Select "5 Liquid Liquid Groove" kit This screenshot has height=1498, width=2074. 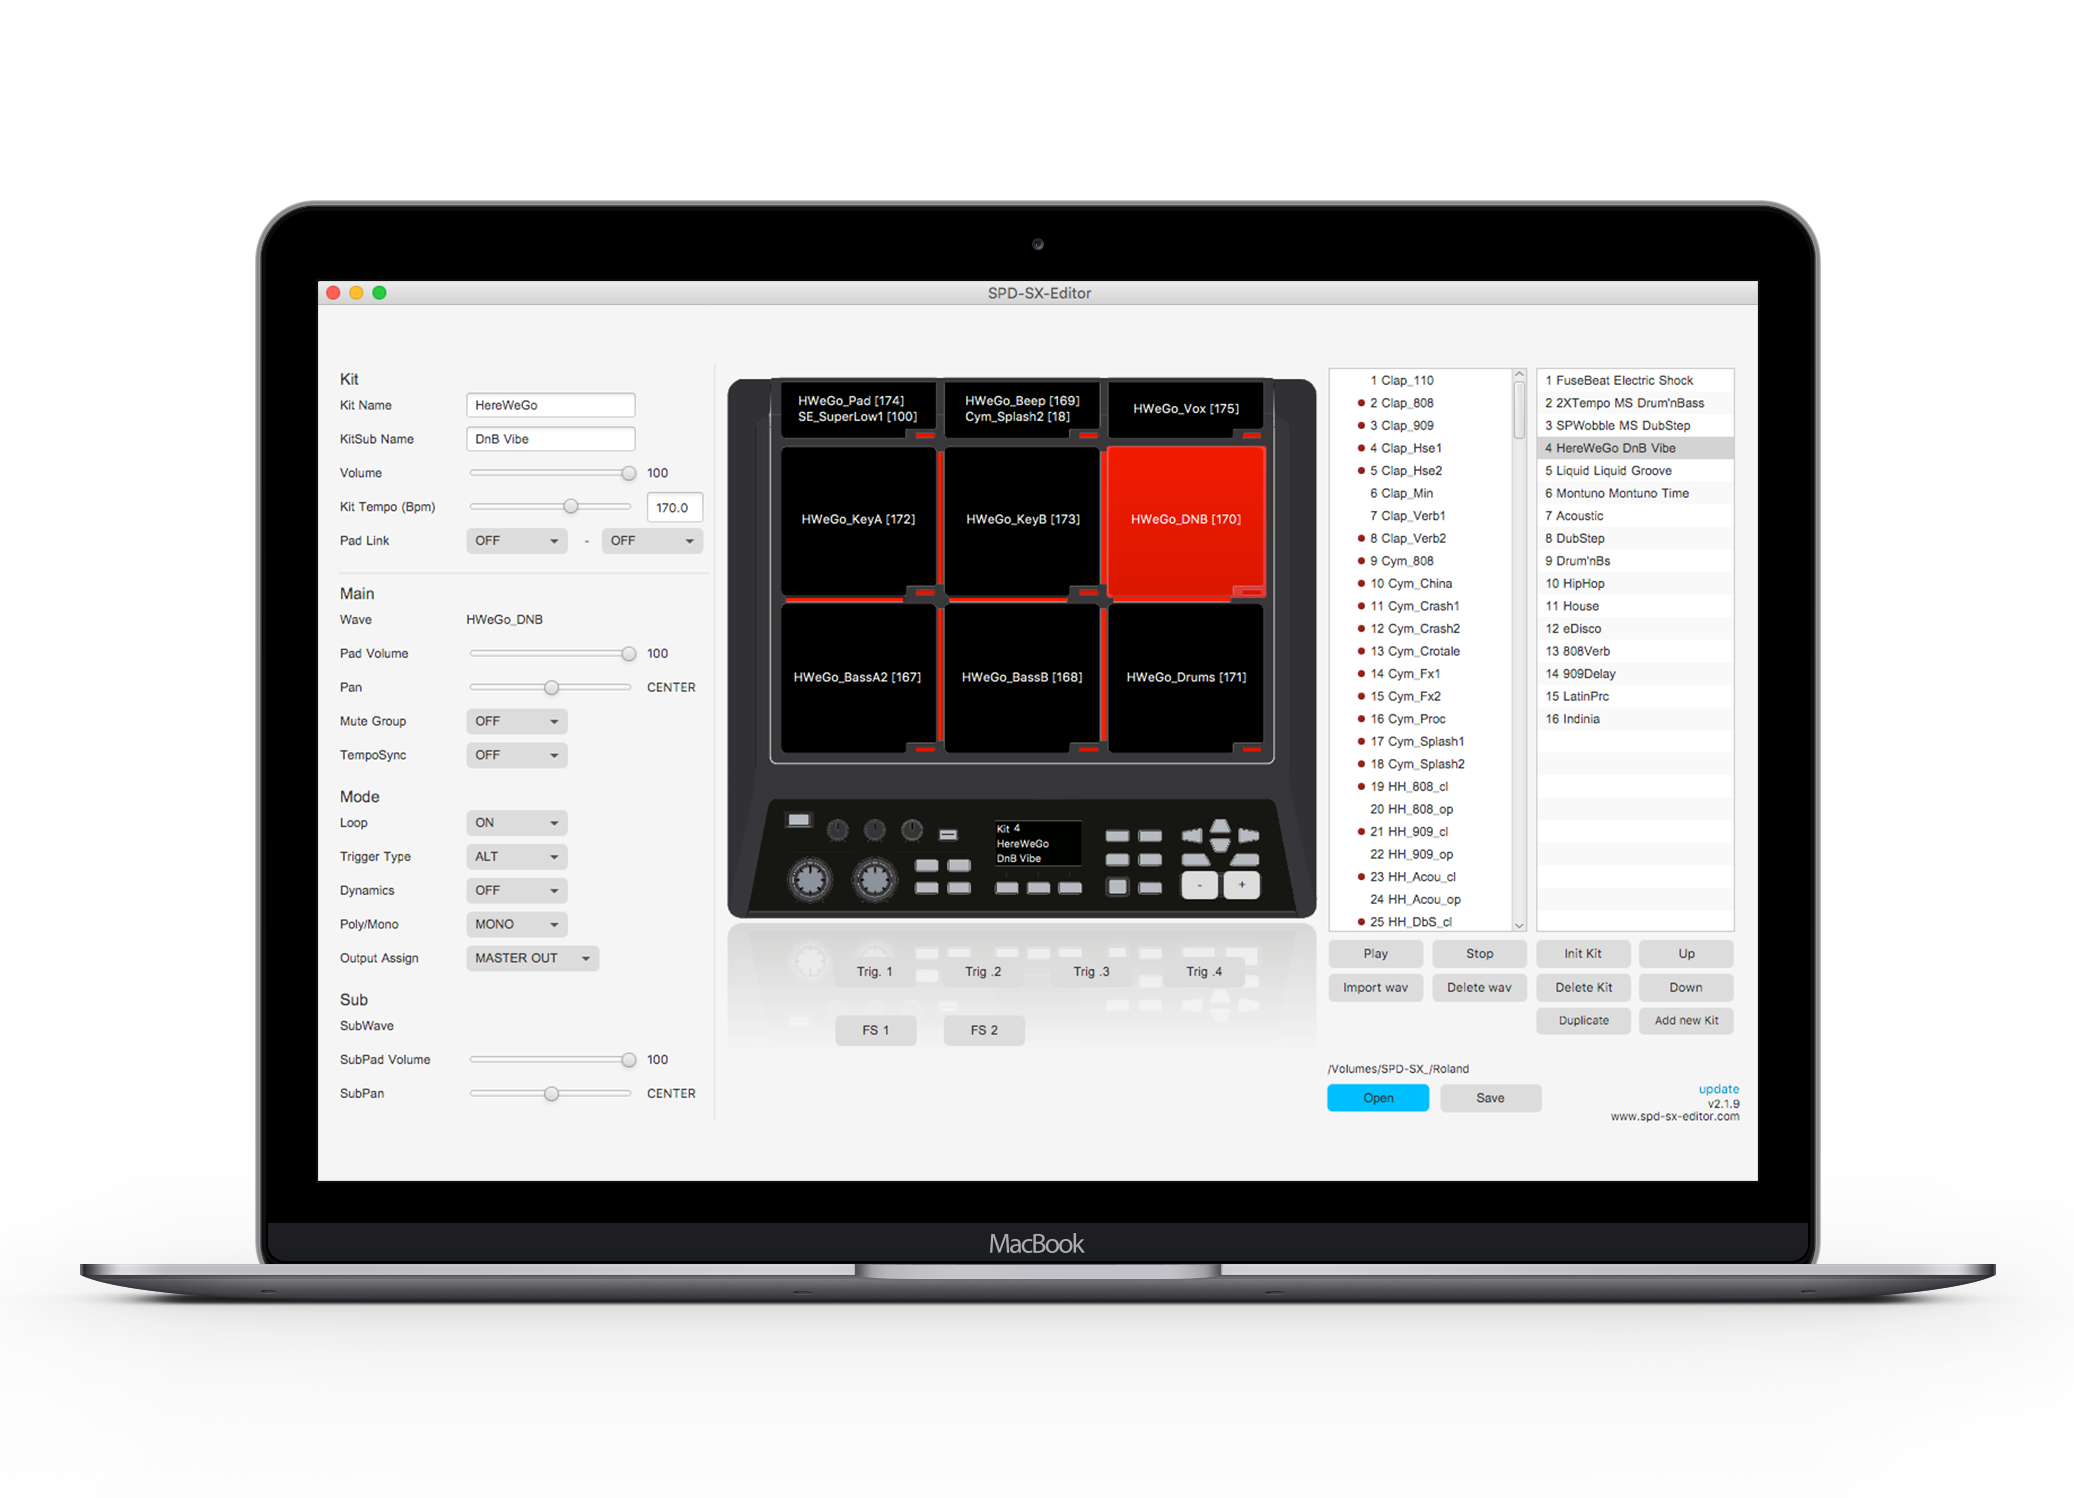pos(1635,471)
